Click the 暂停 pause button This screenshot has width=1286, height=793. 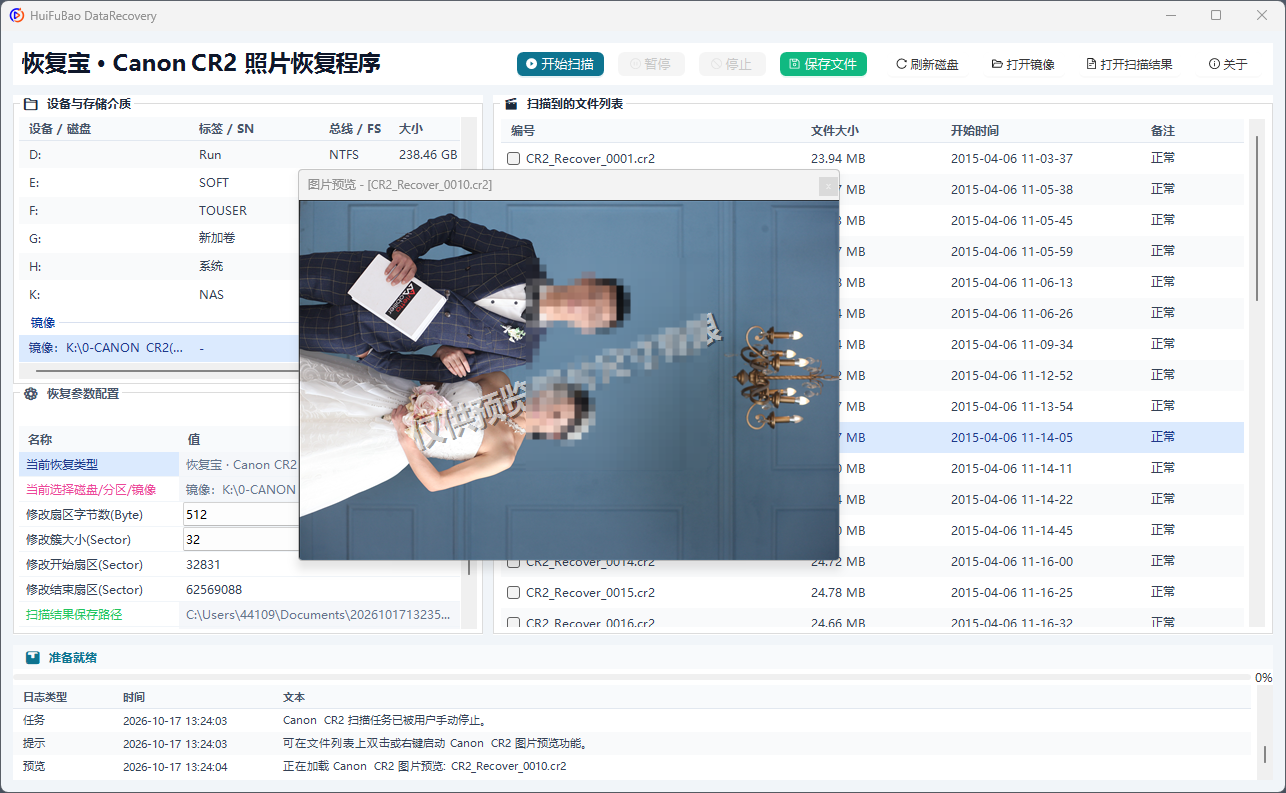pos(651,64)
